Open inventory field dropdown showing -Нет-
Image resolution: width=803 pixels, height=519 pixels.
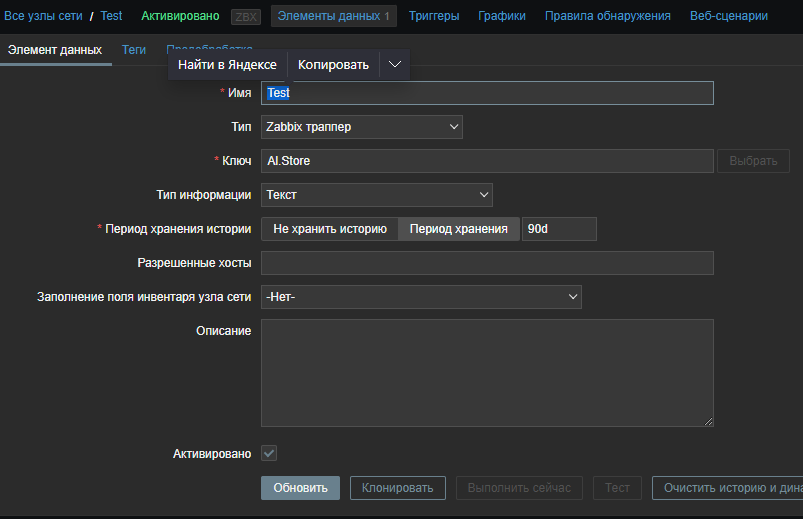point(421,297)
